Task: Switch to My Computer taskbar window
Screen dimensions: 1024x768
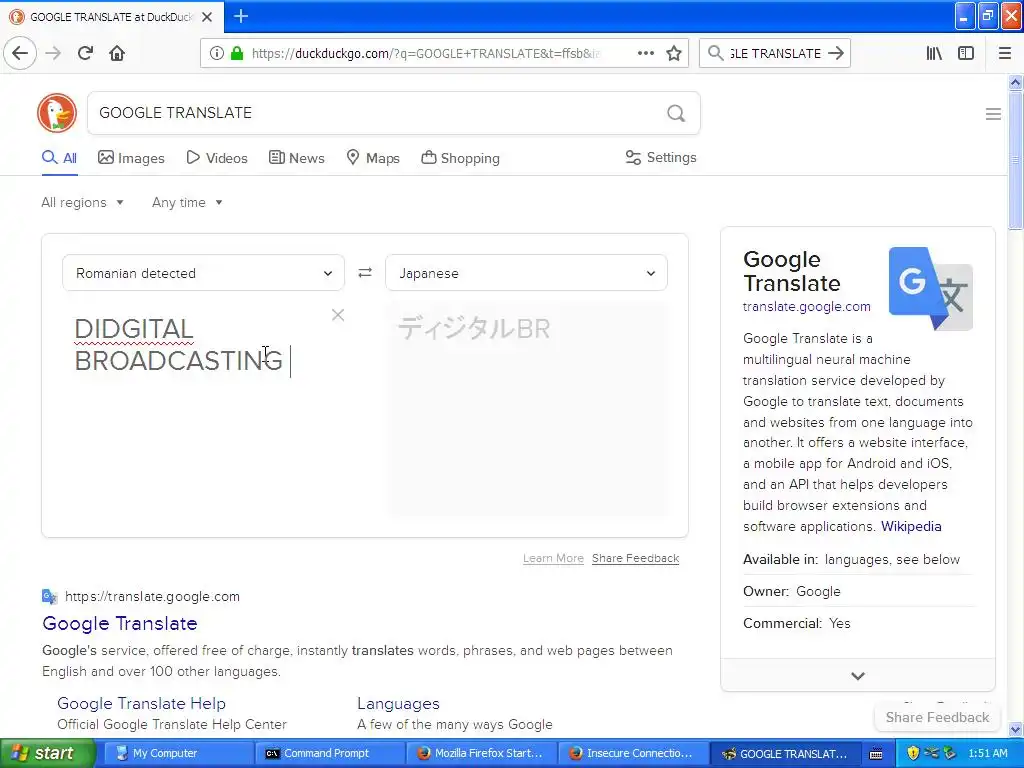Action: coord(178,753)
